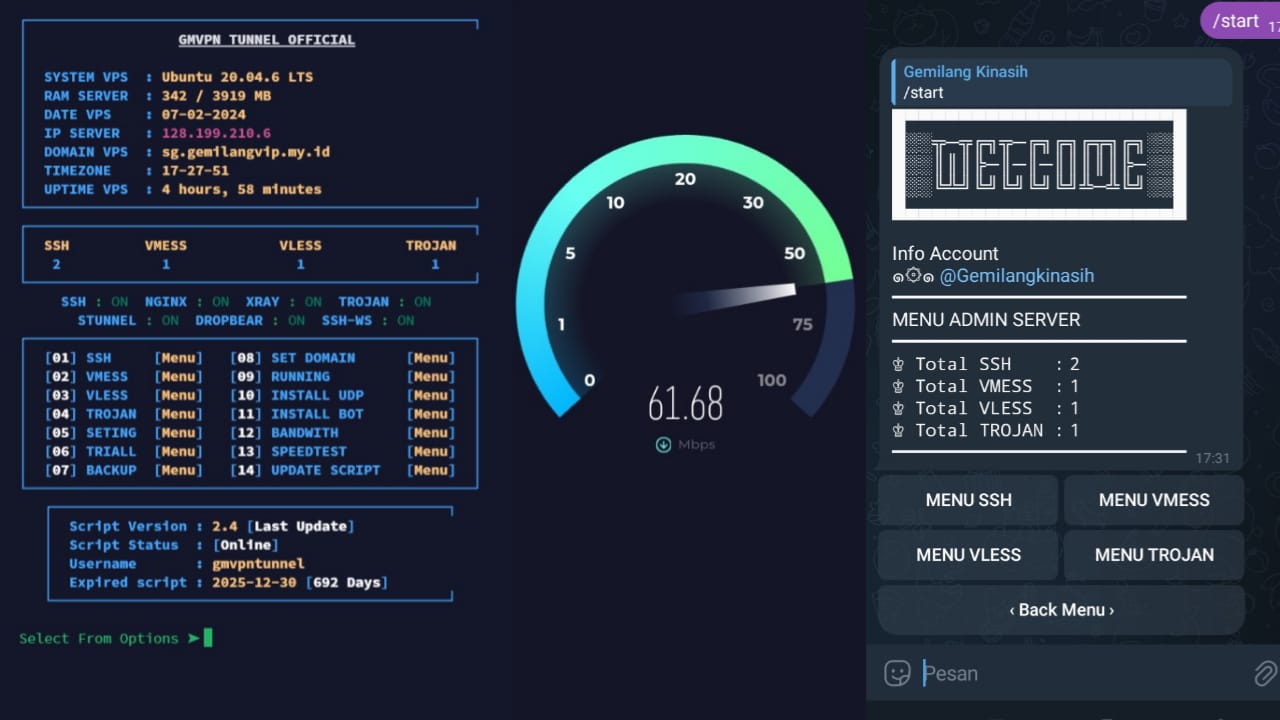Open the MENU VMESS bot button
The image size is (1280, 720).
tap(1153, 500)
